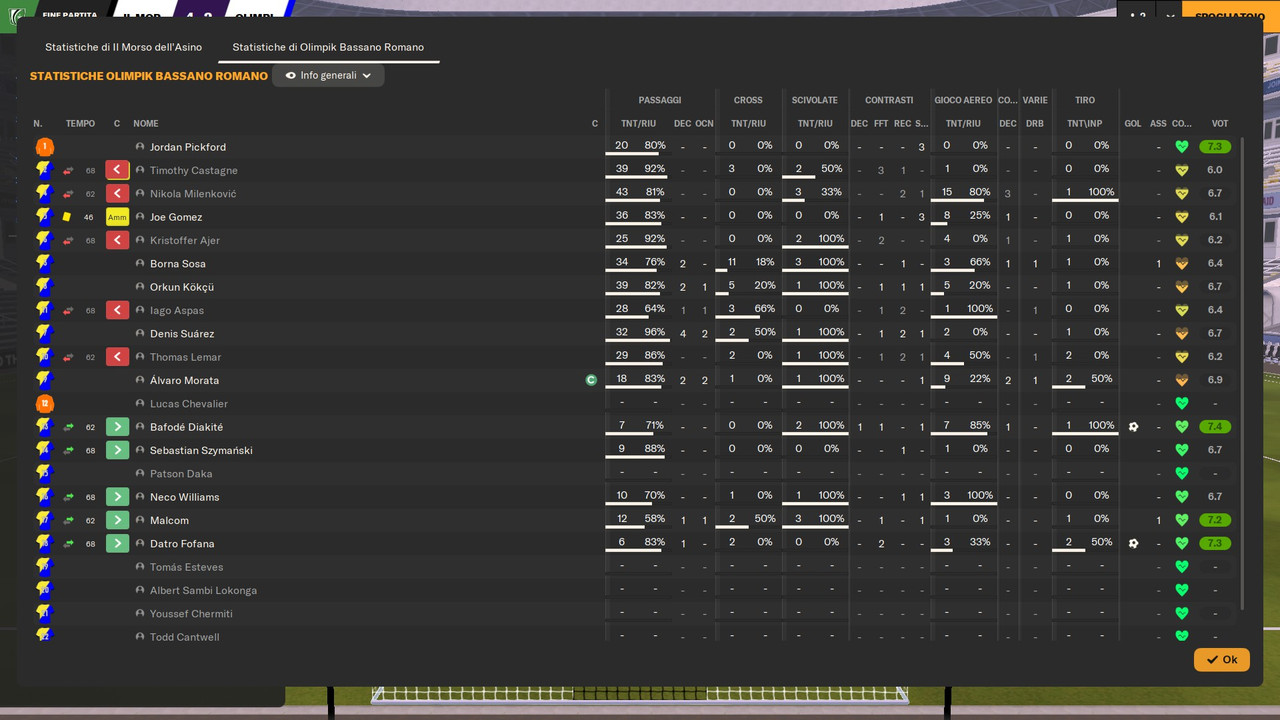Confirm with the Ok button
1280x720 pixels.
coord(1221,659)
